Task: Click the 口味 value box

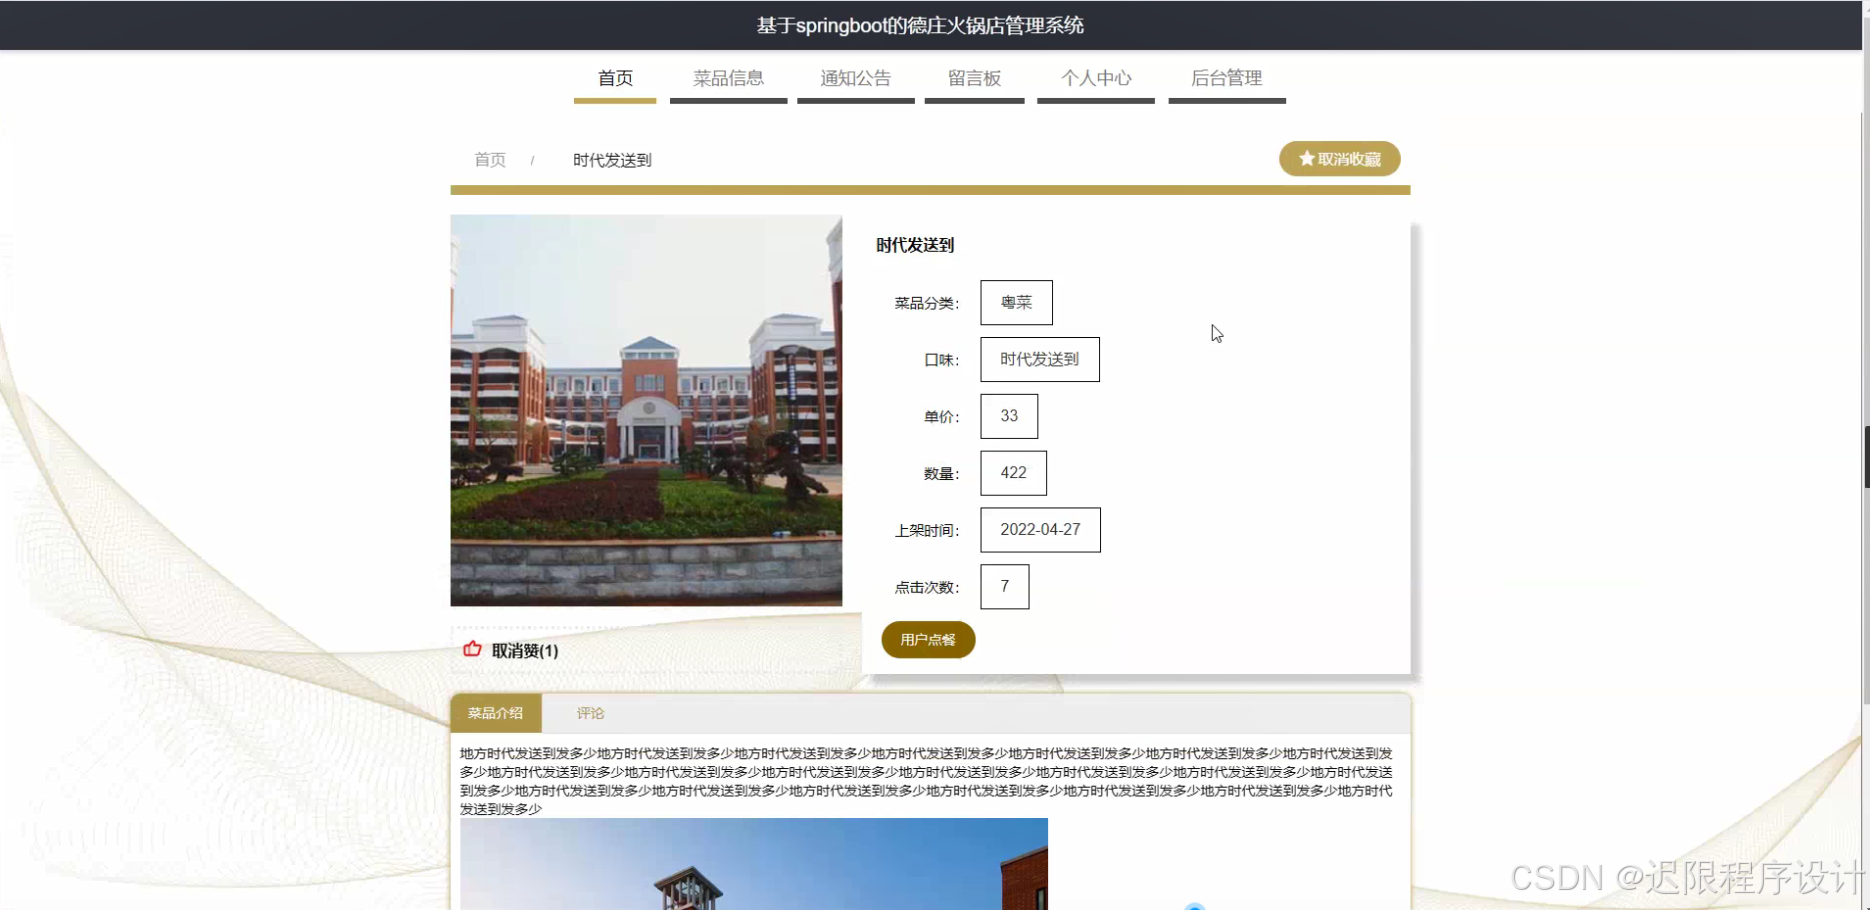Action: tap(1039, 359)
